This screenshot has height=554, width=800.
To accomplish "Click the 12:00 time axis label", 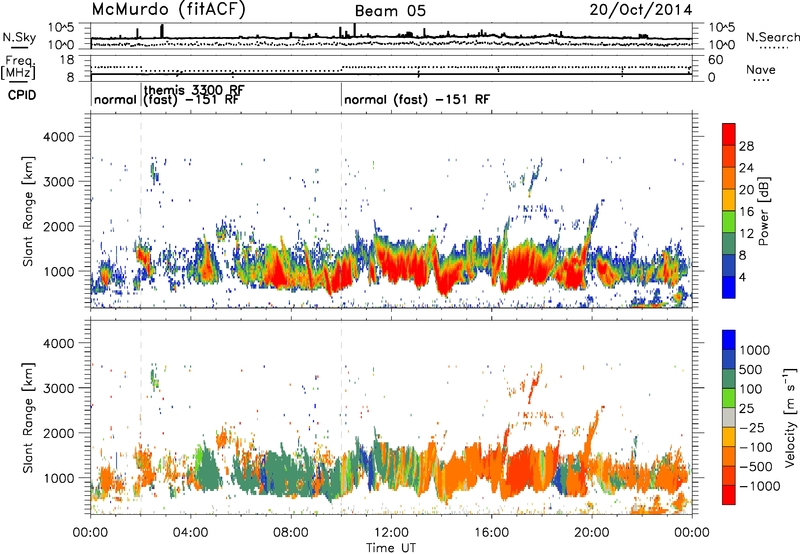I will [x=391, y=533].
